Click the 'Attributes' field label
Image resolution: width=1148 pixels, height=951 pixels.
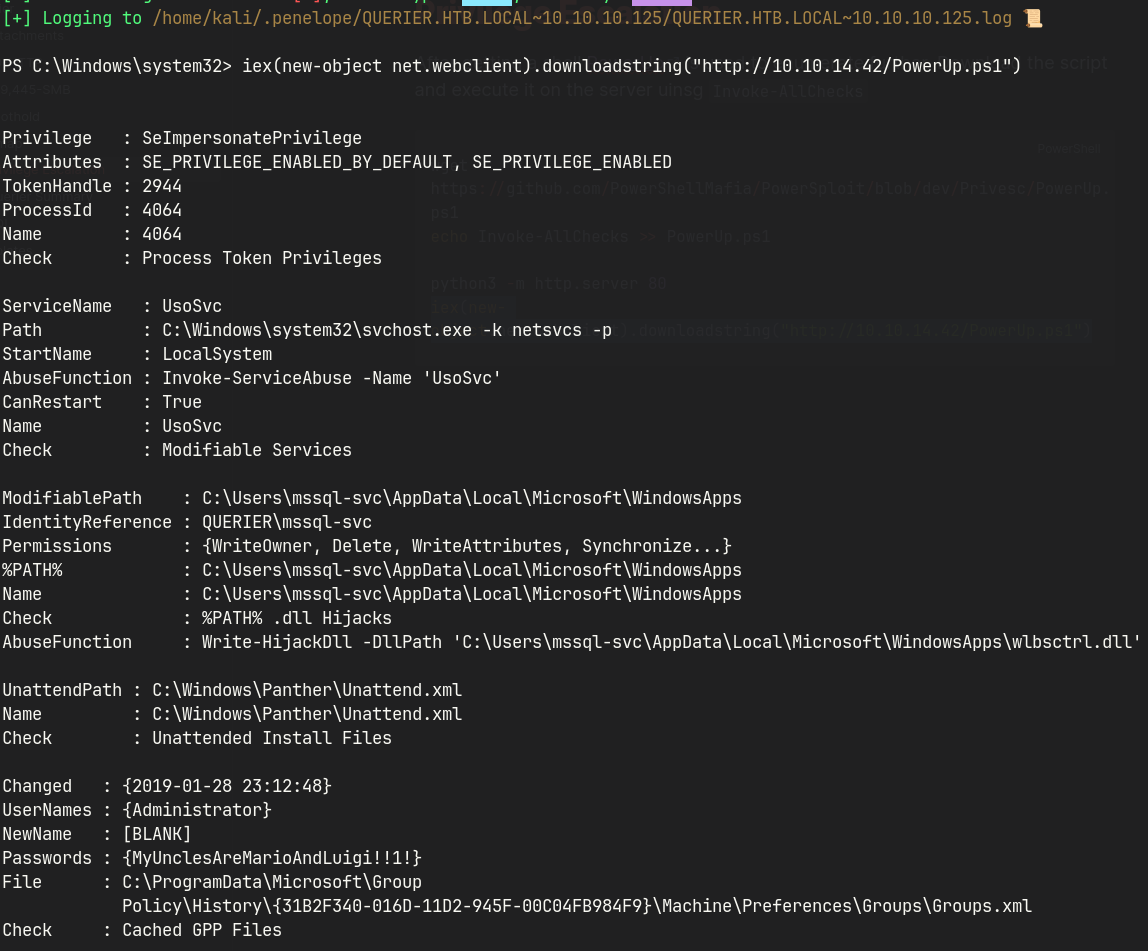pos(52,162)
